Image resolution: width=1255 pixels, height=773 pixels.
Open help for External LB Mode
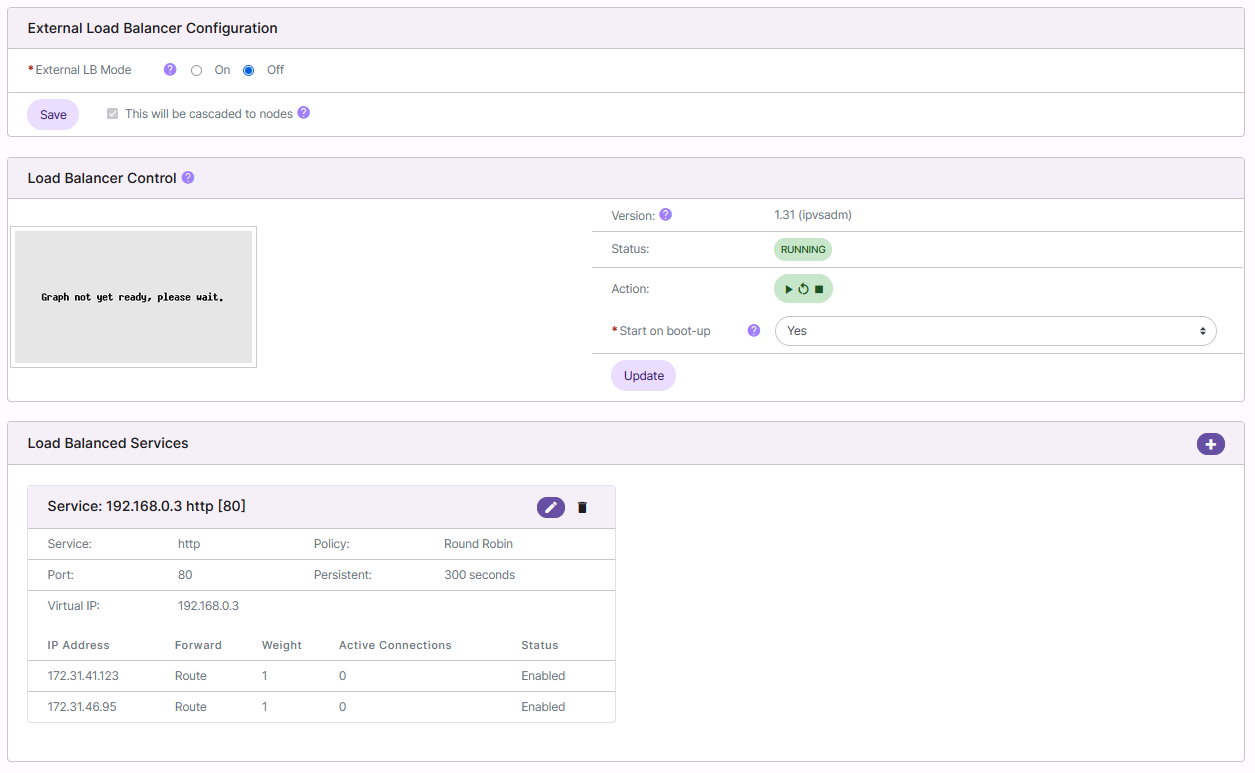(x=168, y=69)
